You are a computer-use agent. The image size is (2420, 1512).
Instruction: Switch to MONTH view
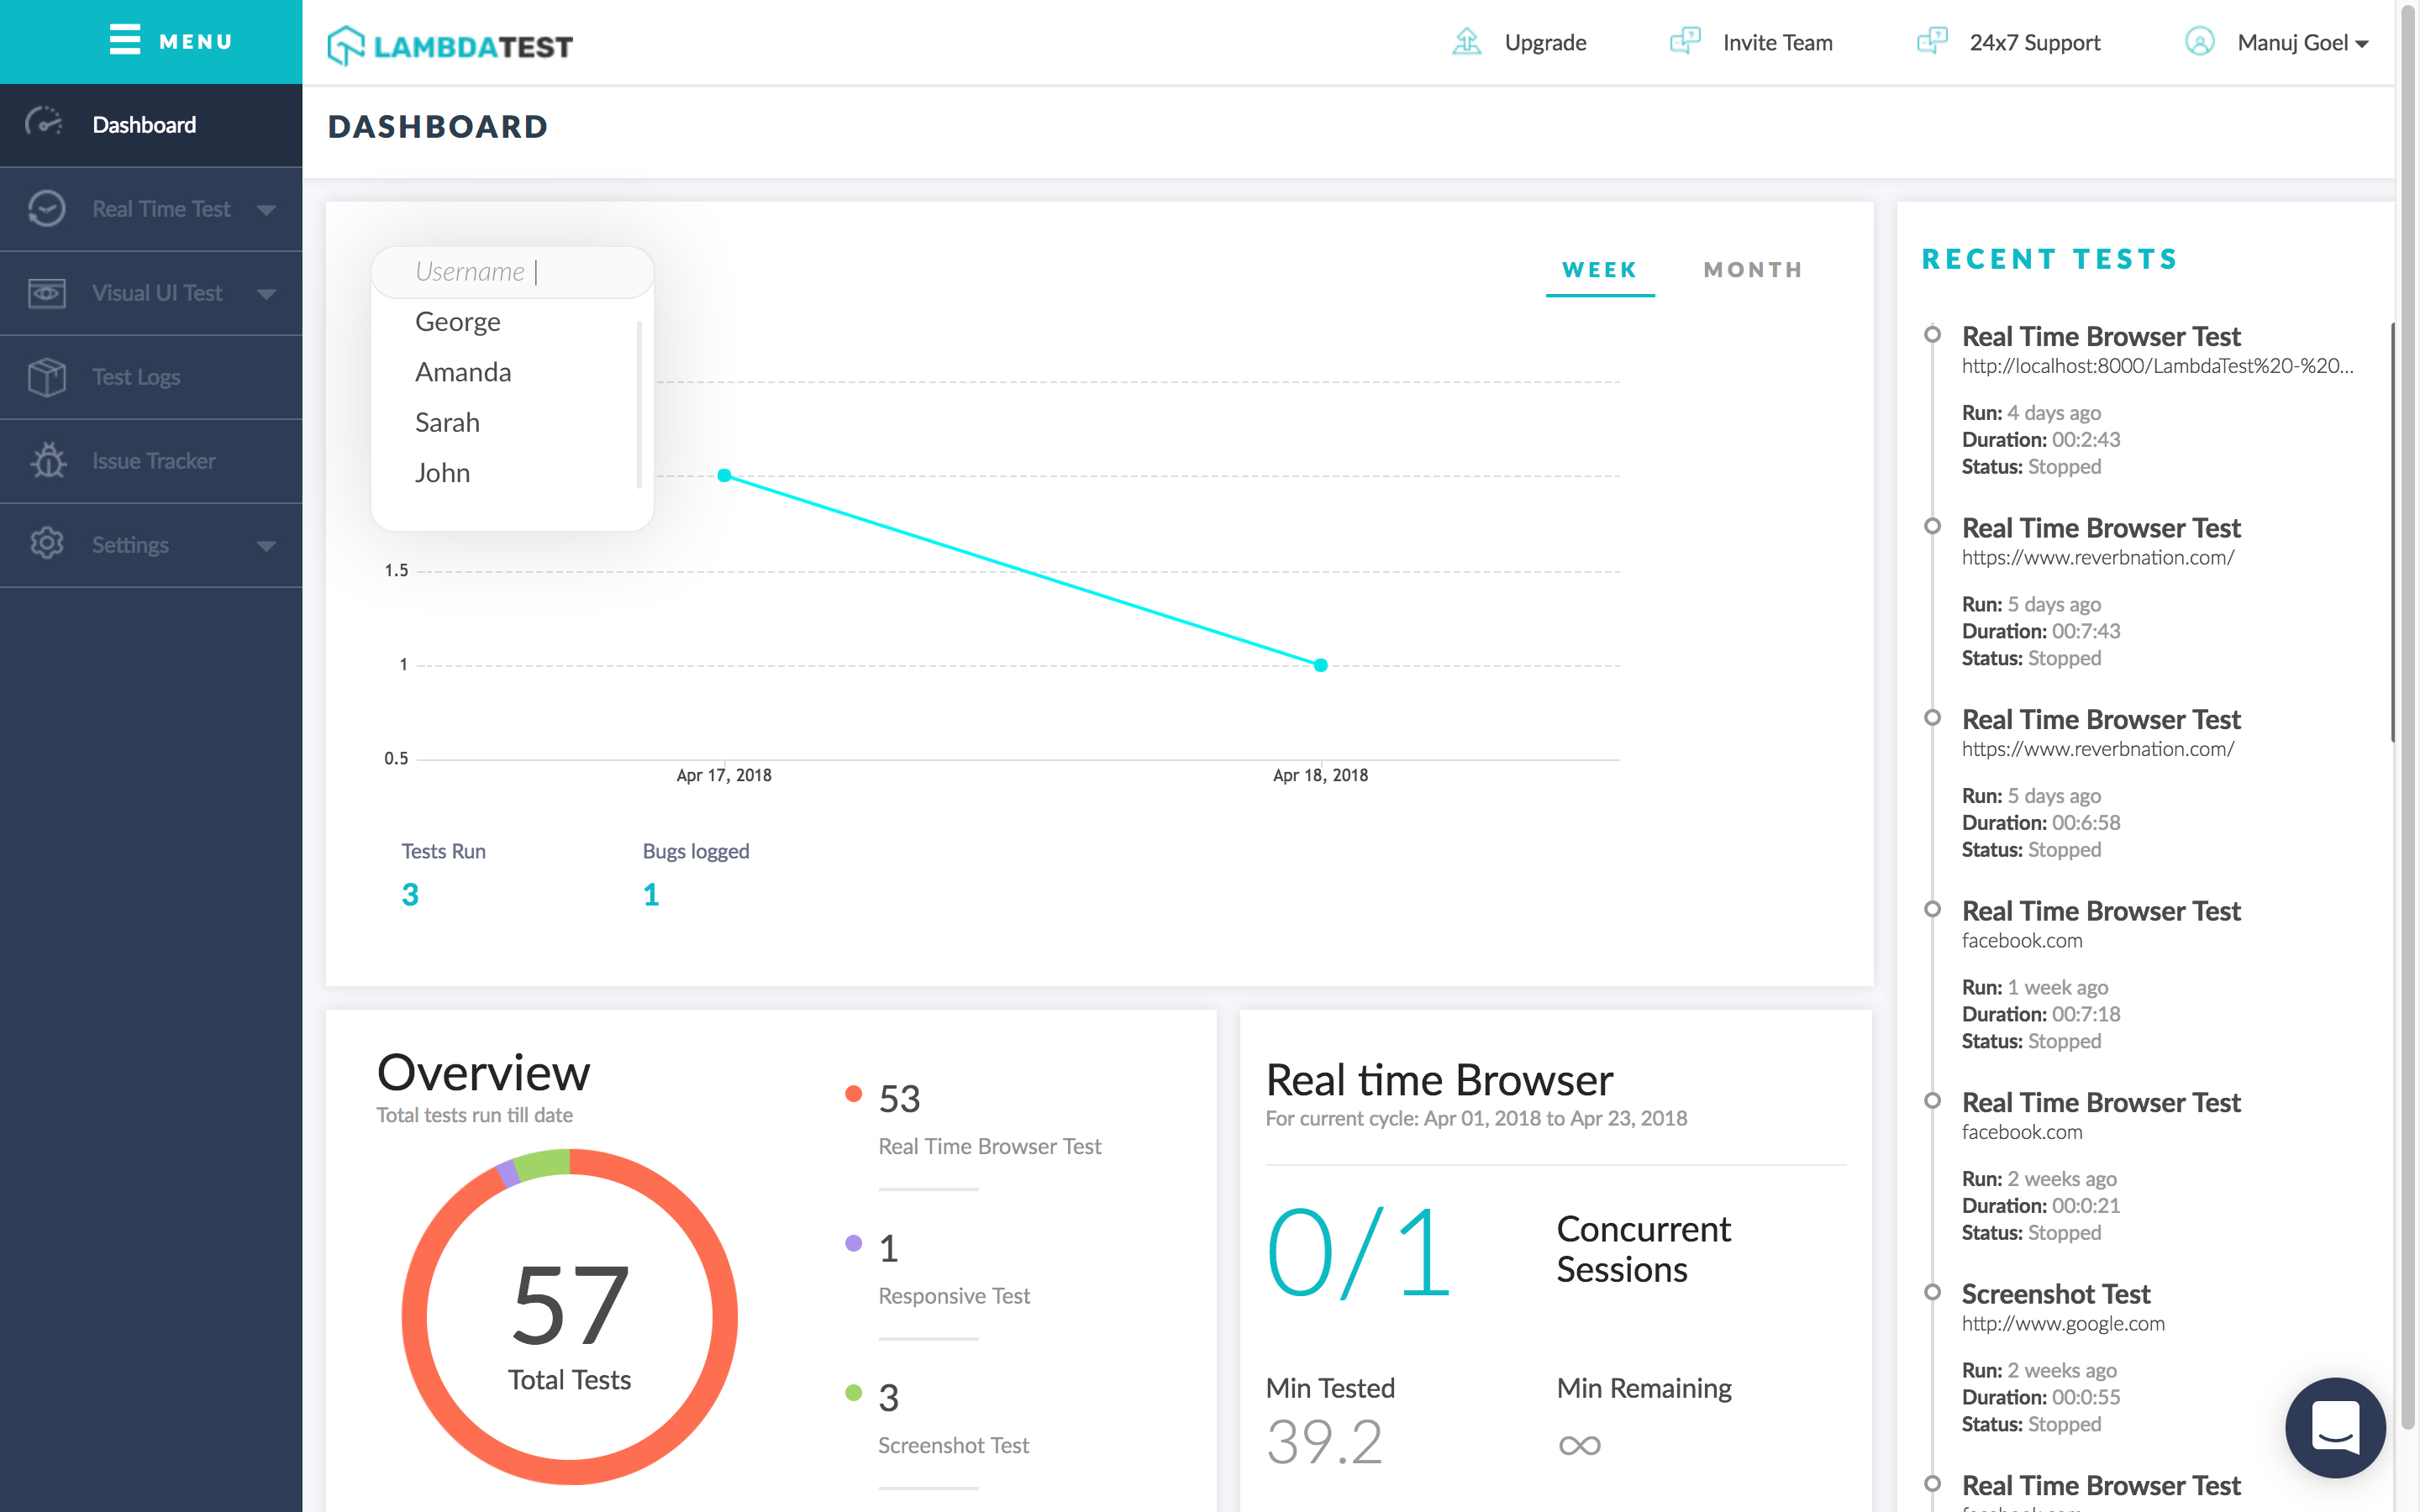click(x=1752, y=269)
